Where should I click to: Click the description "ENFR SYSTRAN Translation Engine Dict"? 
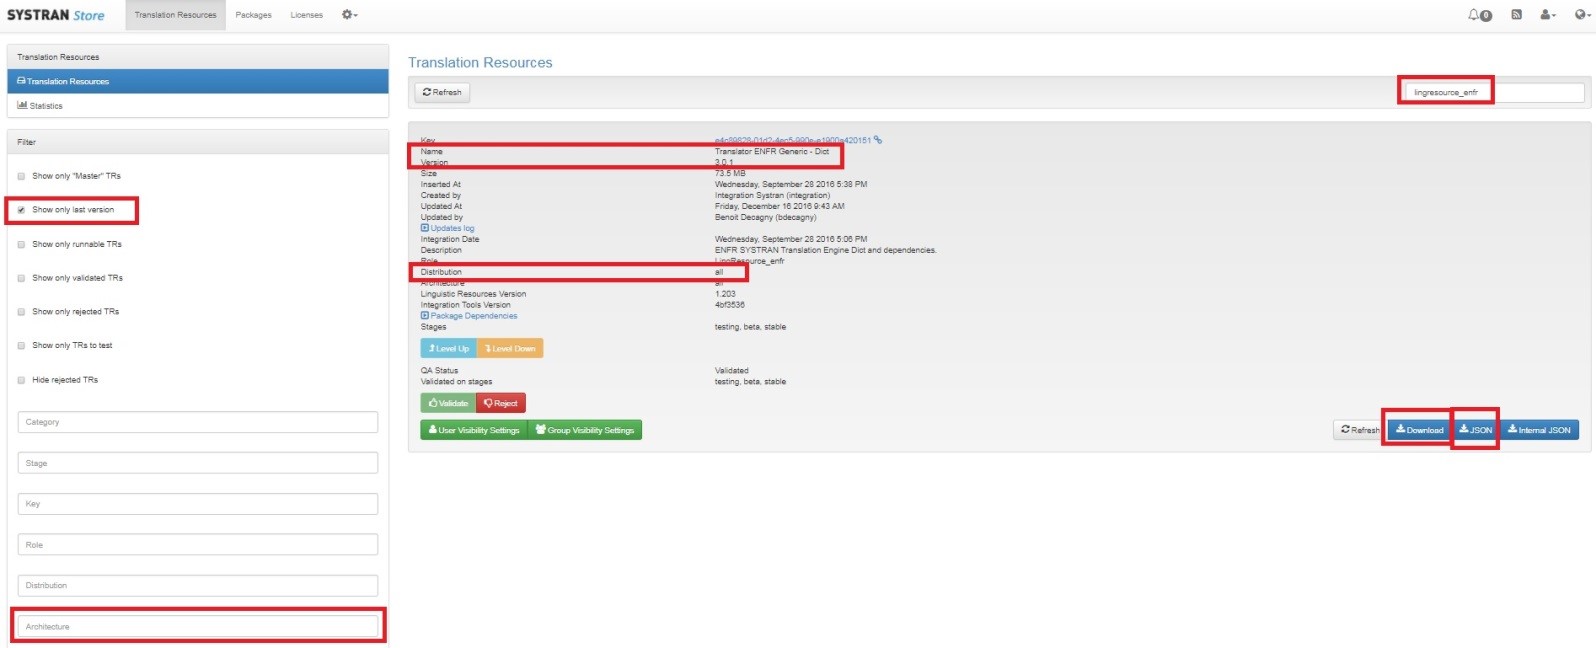[x=825, y=250]
